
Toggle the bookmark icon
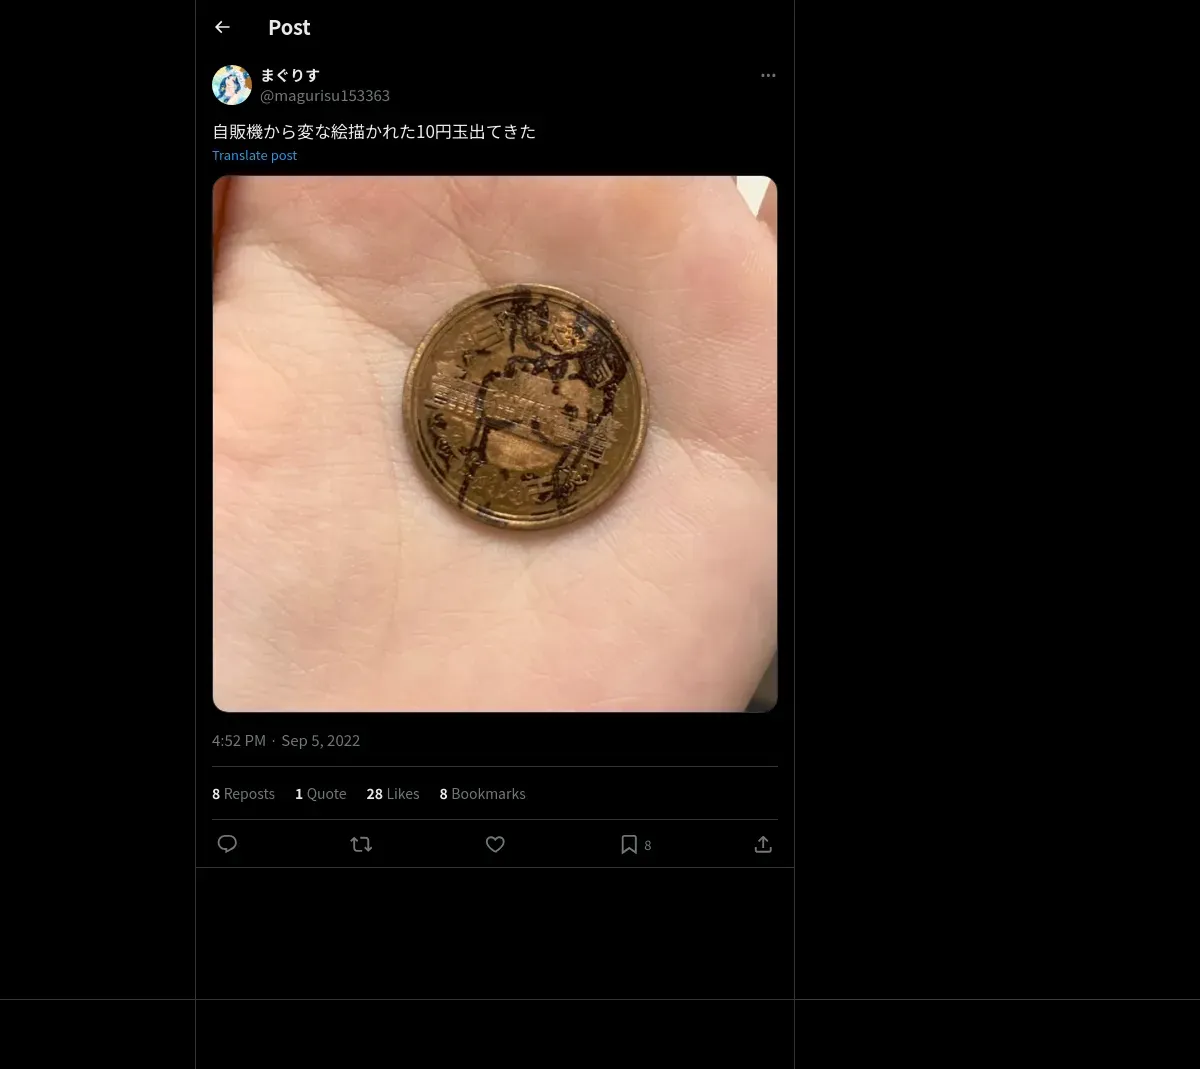629,844
